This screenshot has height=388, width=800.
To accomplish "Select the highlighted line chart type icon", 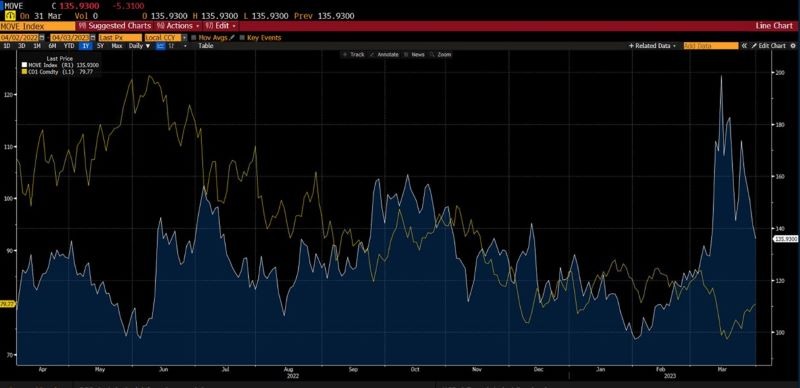I will coord(160,46).
